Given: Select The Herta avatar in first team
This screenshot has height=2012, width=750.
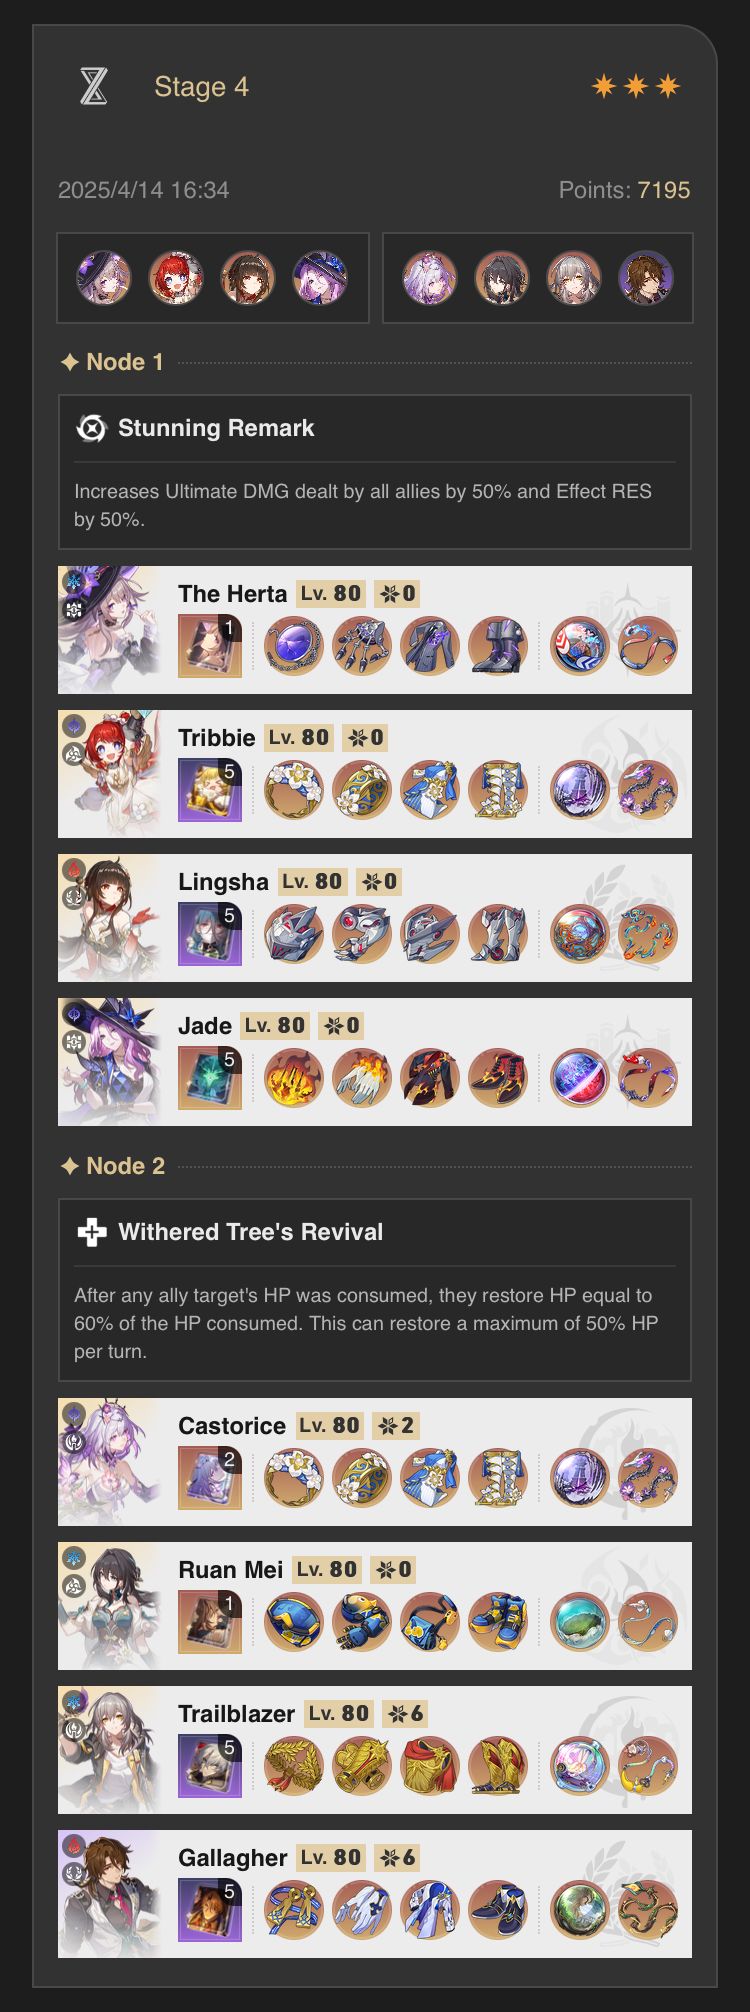Looking at the screenshot, I should point(104,277).
